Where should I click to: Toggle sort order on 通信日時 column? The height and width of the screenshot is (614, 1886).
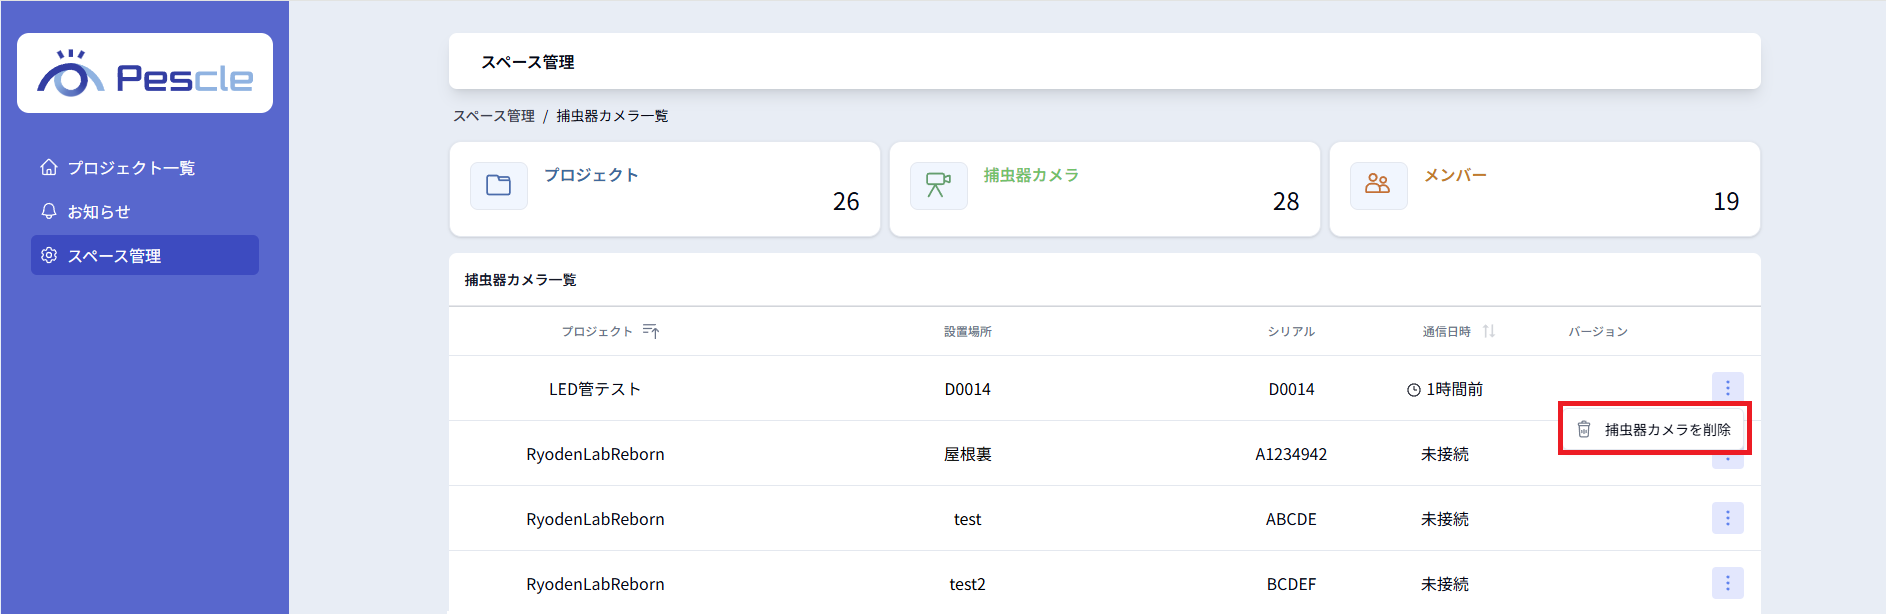tap(1489, 331)
